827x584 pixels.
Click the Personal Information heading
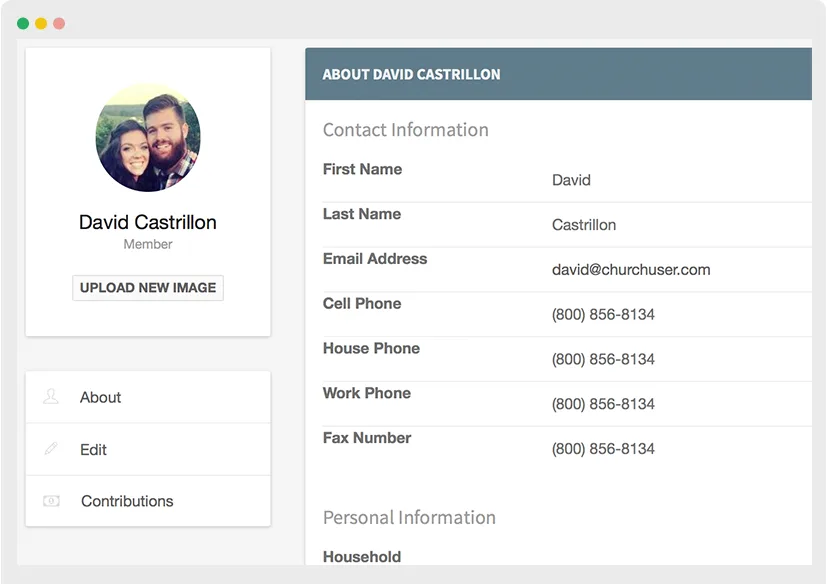pos(409,518)
